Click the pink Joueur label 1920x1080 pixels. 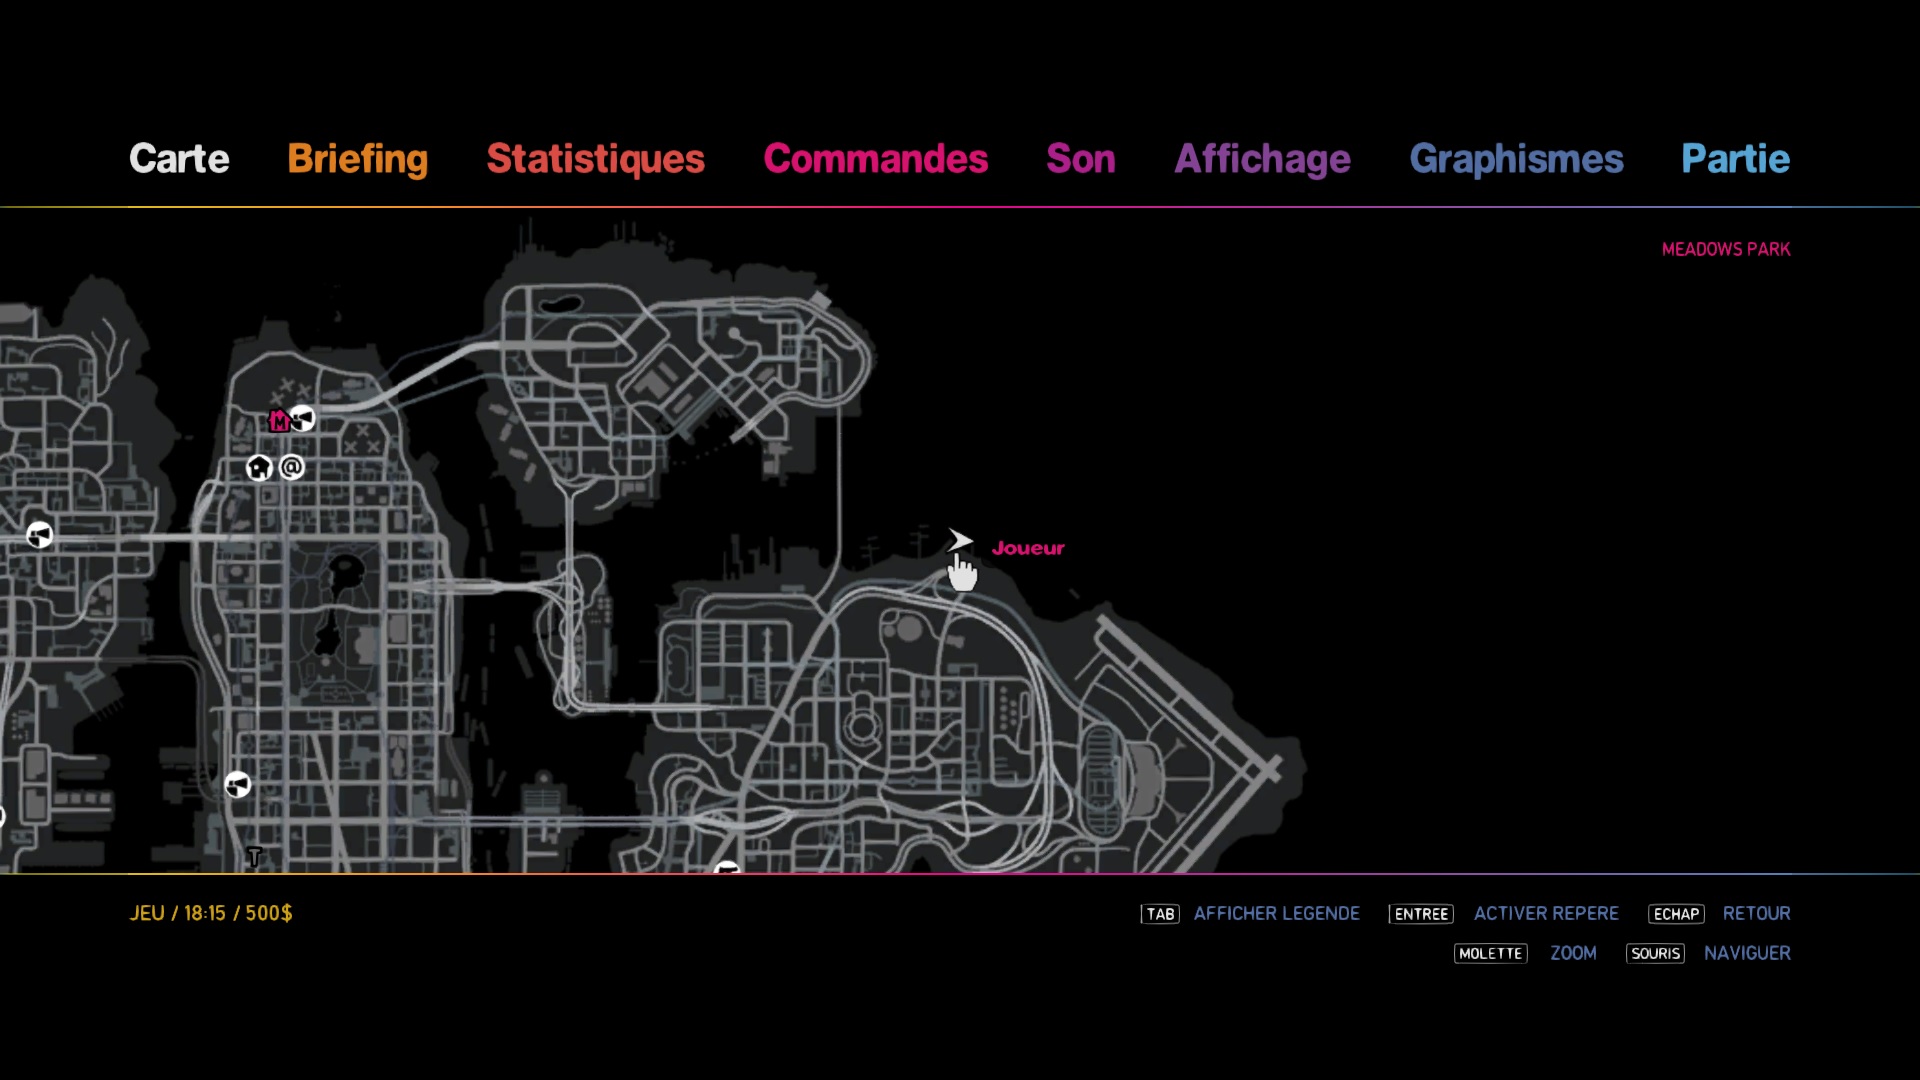click(1028, 548)
